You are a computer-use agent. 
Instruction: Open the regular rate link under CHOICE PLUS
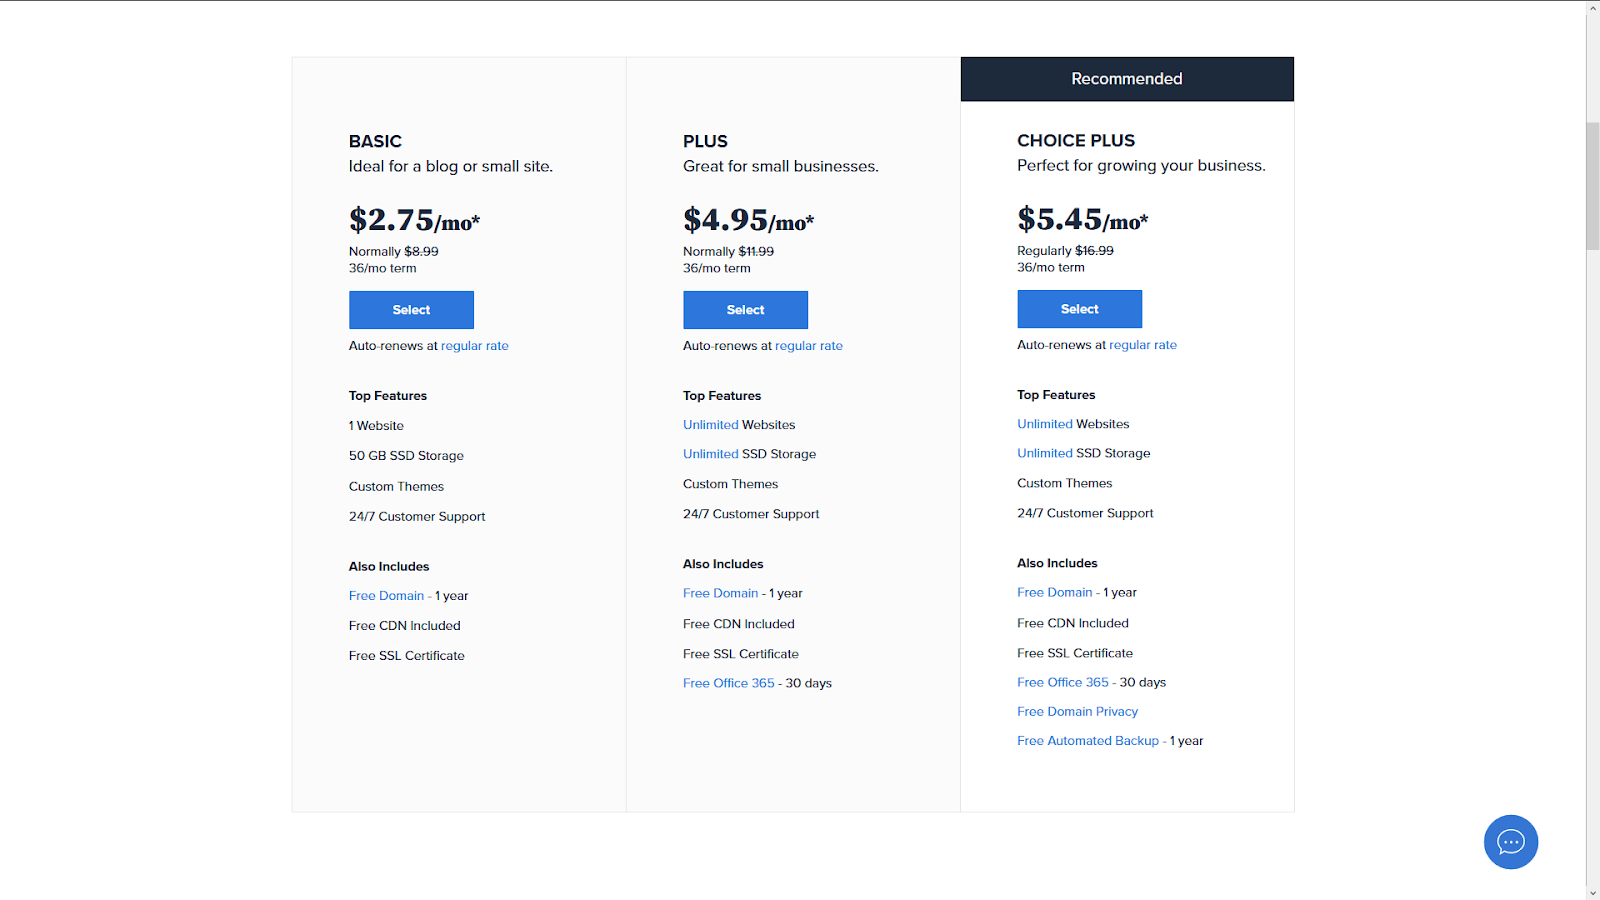tap(1142, 344)
